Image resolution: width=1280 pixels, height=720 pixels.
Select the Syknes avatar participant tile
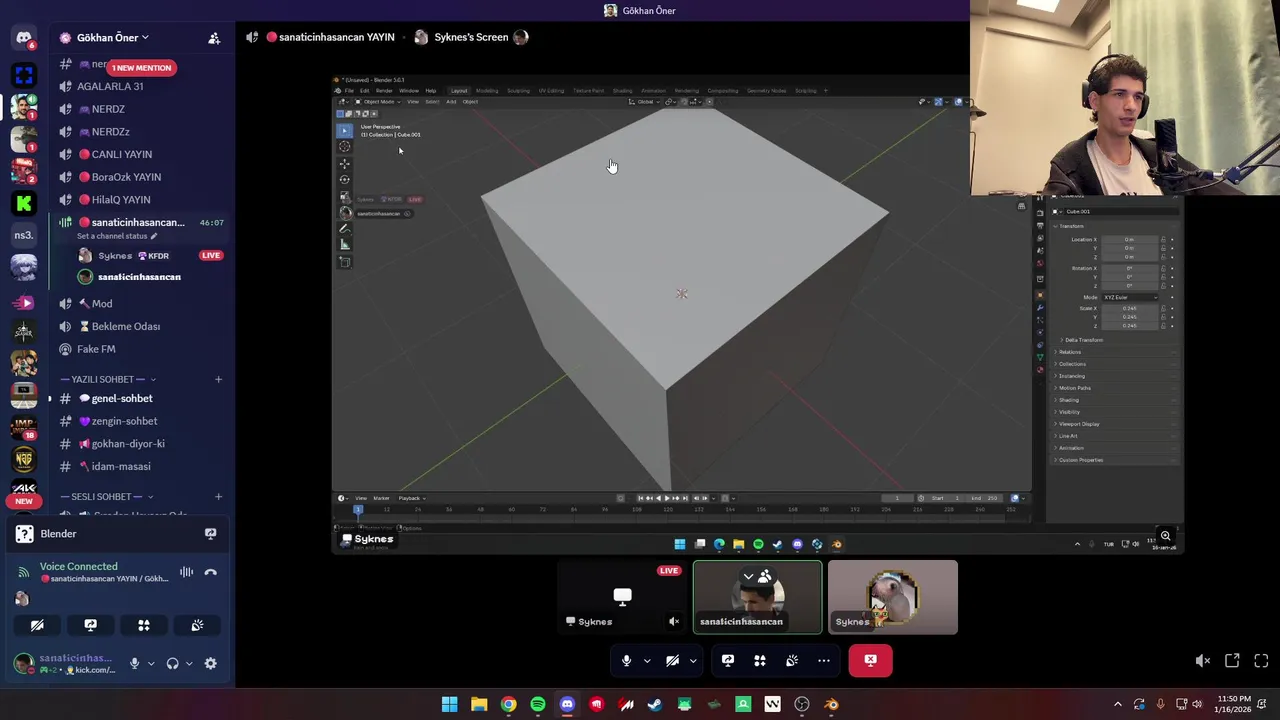(x=893, y=597)
